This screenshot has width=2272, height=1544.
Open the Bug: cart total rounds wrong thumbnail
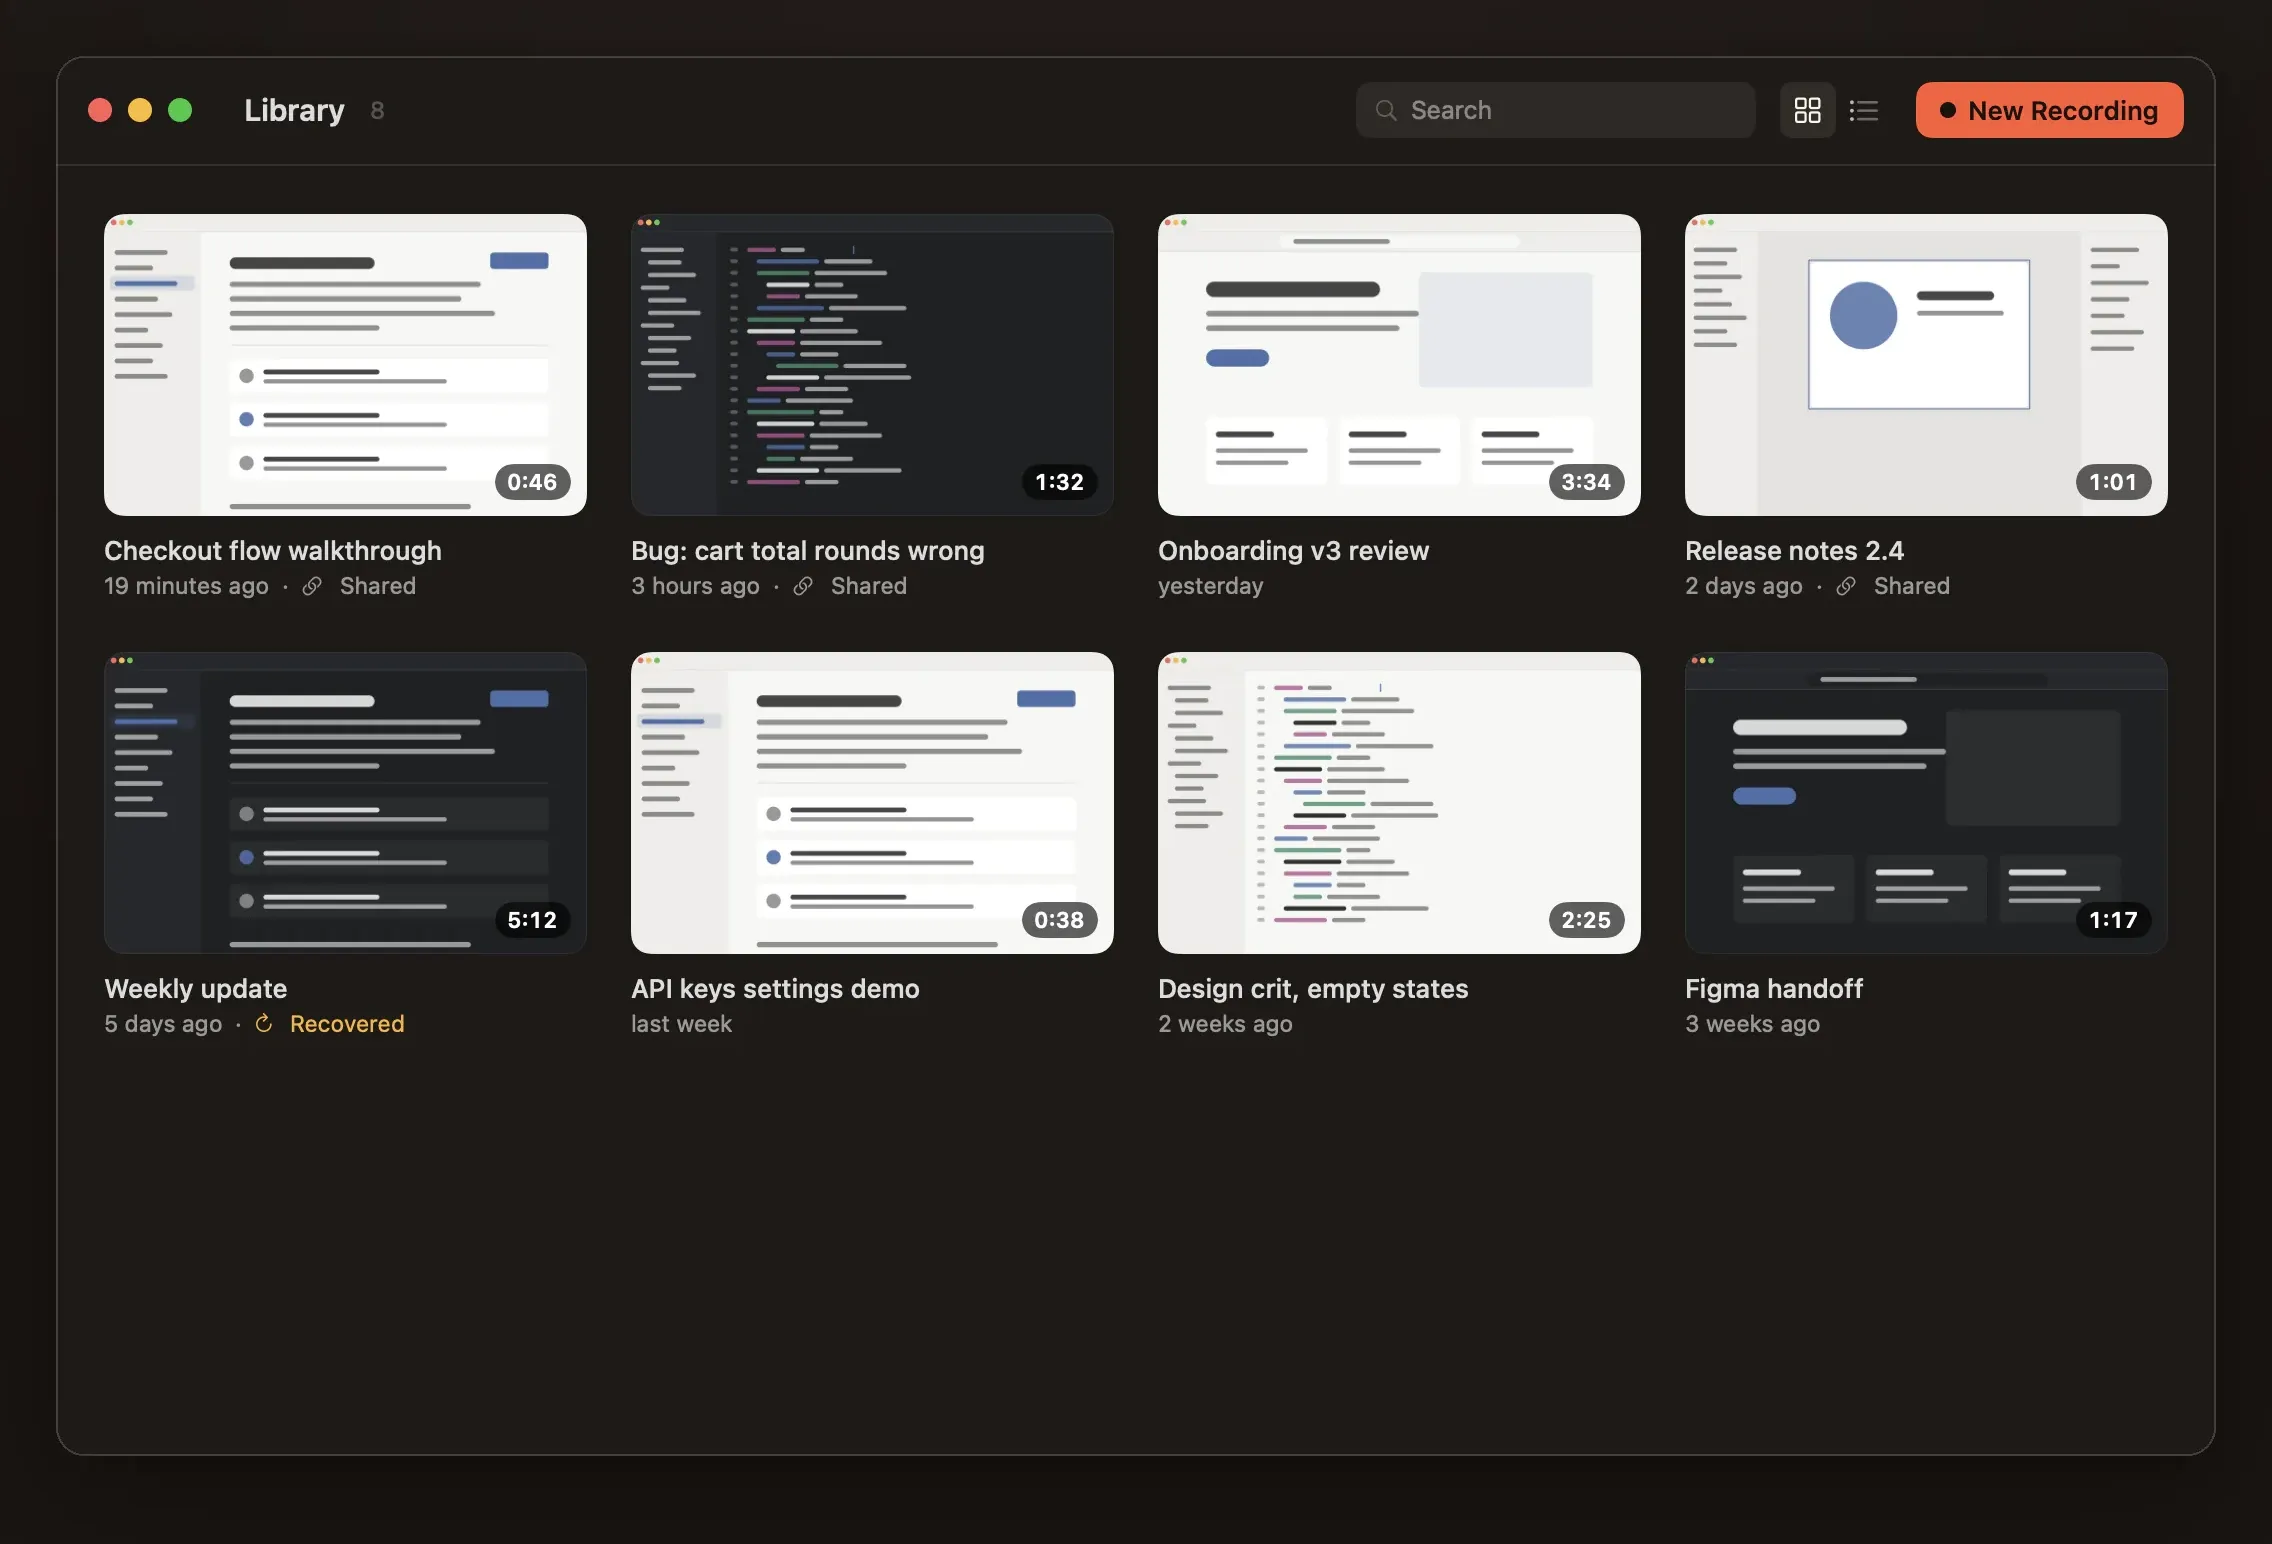[x=872, y=365]
